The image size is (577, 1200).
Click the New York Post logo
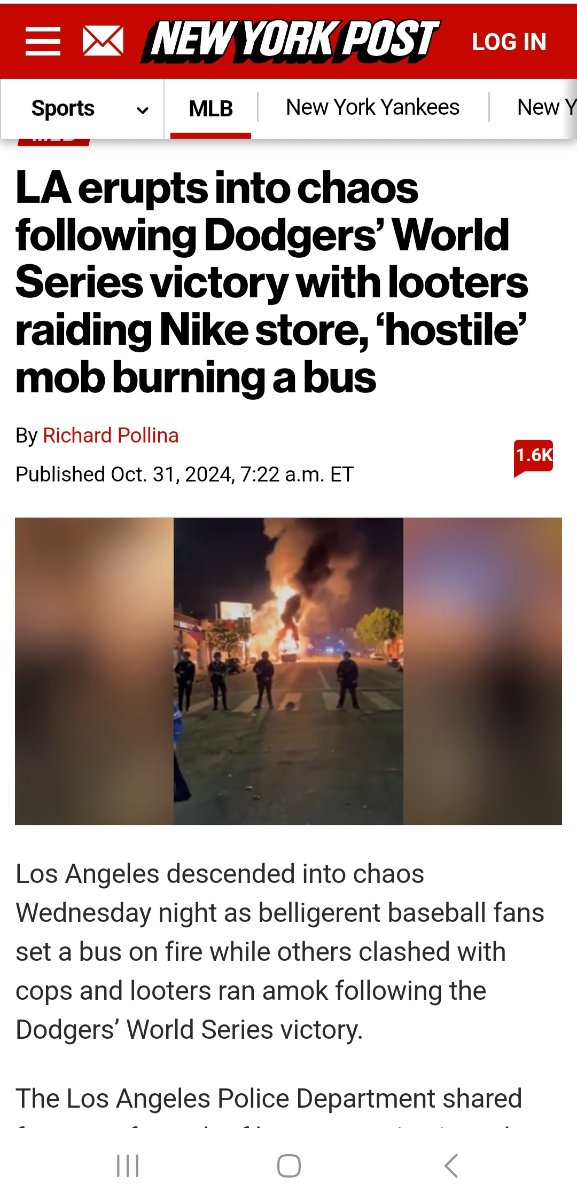291,41
